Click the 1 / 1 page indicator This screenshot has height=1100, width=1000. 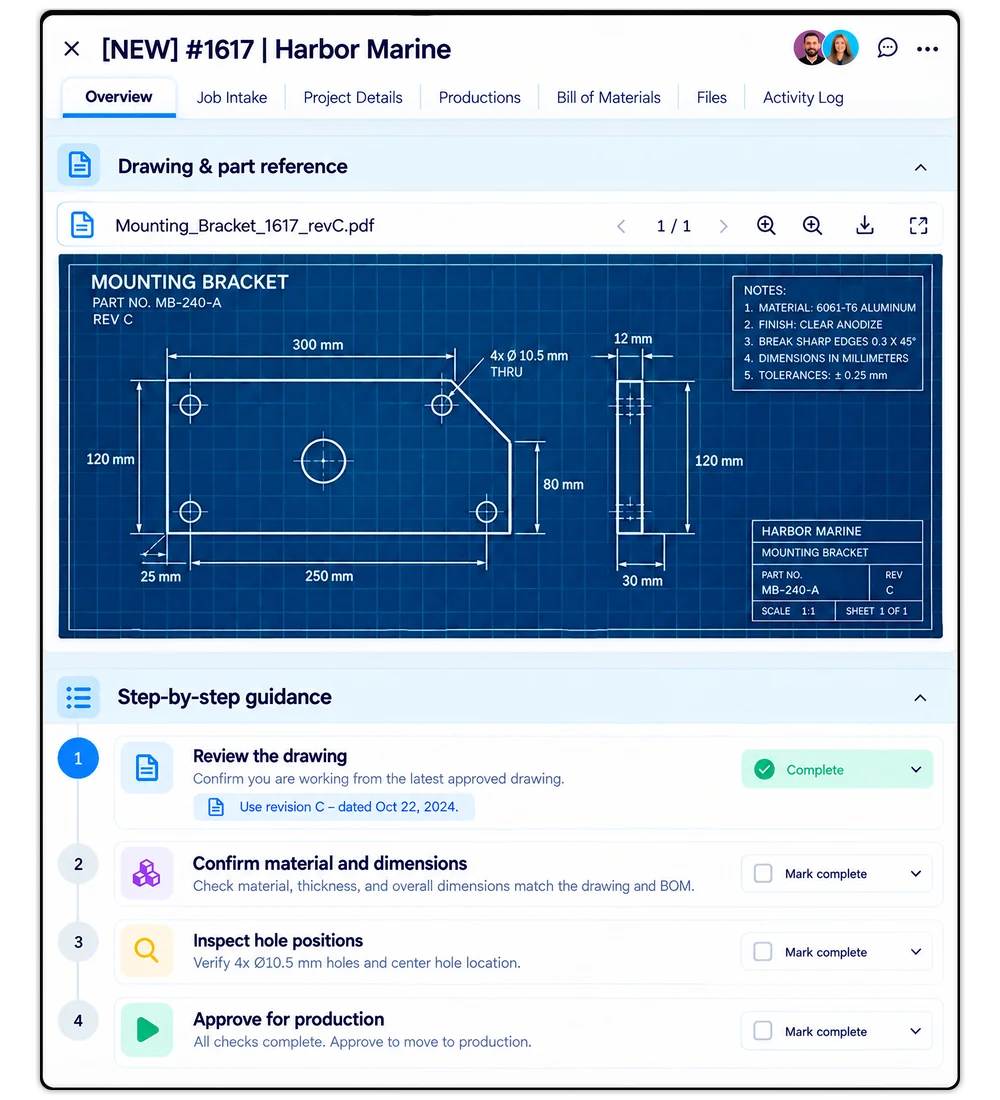pos(673,226)
